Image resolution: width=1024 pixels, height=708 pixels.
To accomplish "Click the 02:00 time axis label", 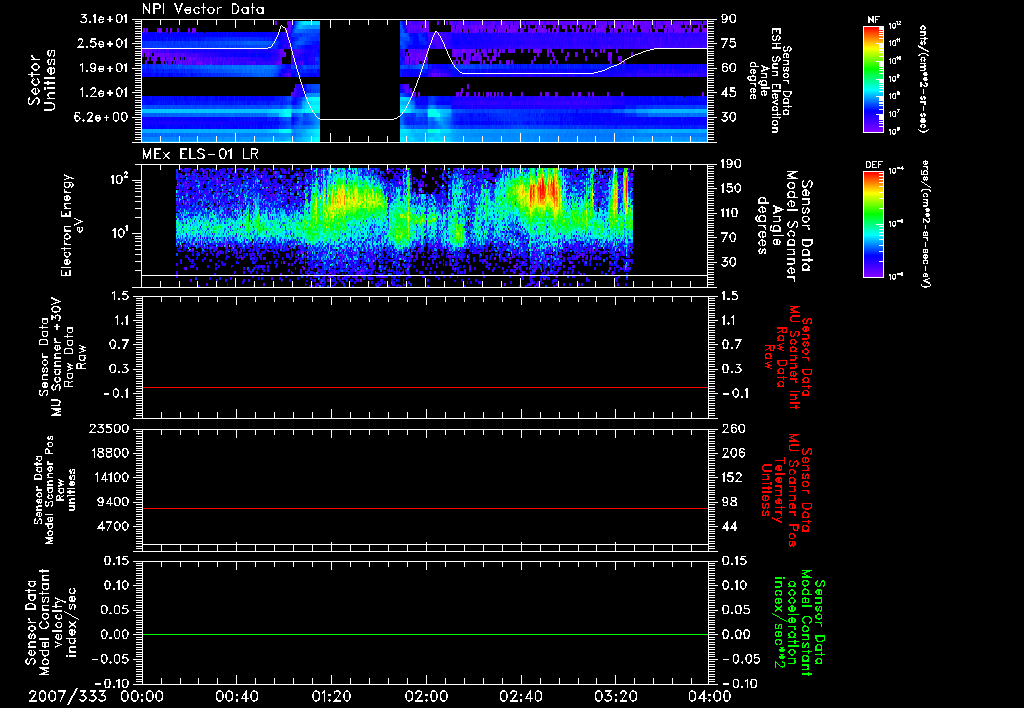I will [426, 696].
